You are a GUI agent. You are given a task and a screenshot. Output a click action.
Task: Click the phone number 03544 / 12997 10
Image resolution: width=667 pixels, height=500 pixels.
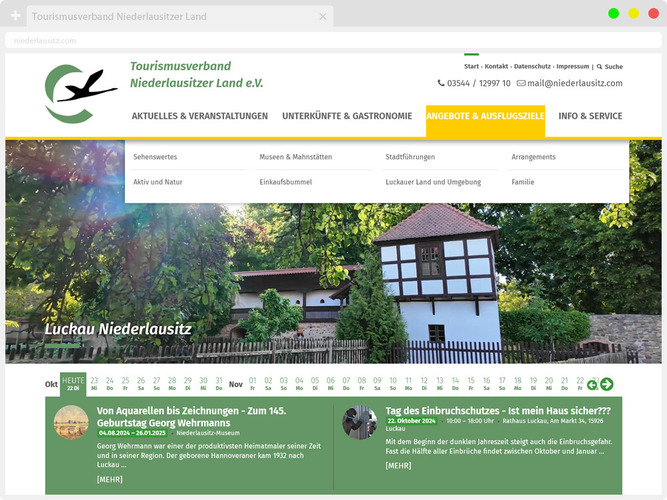coord(474,83)
